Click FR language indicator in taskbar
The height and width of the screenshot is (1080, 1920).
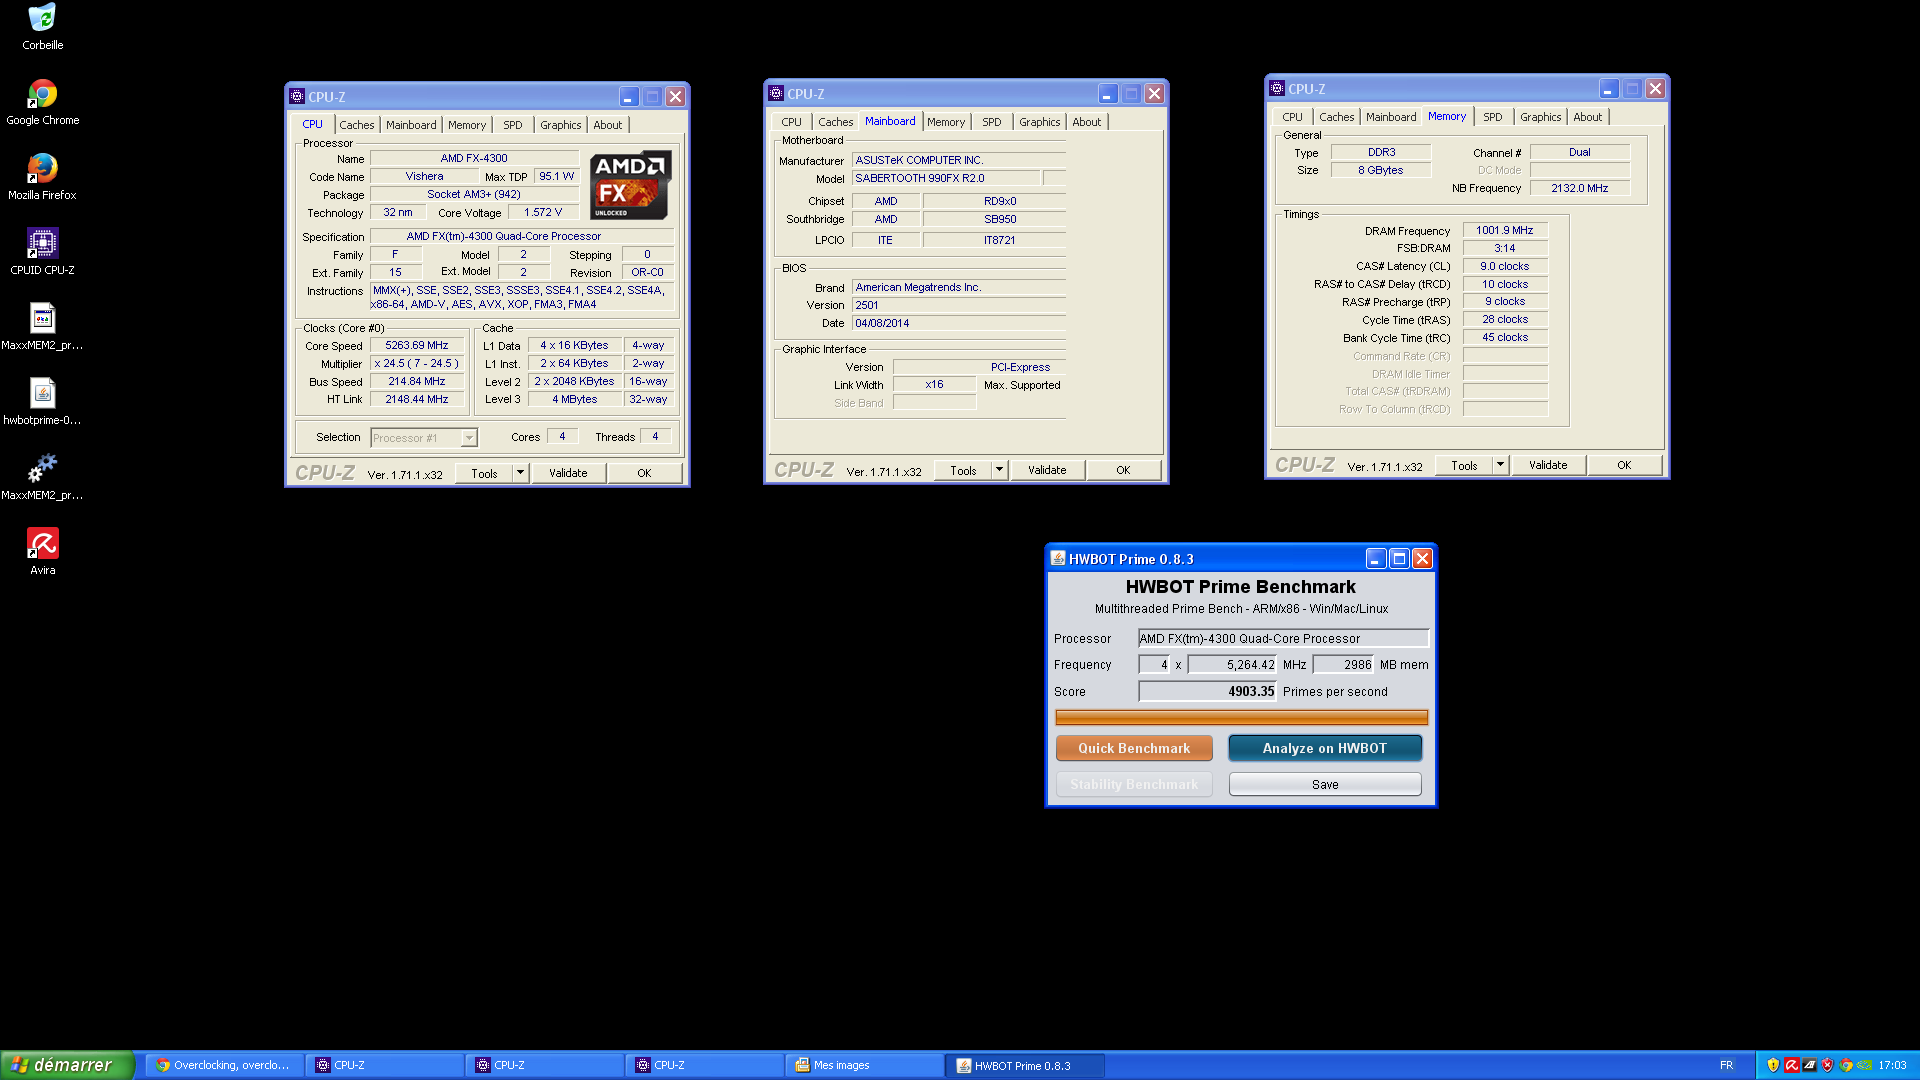pos(1726,1065)
